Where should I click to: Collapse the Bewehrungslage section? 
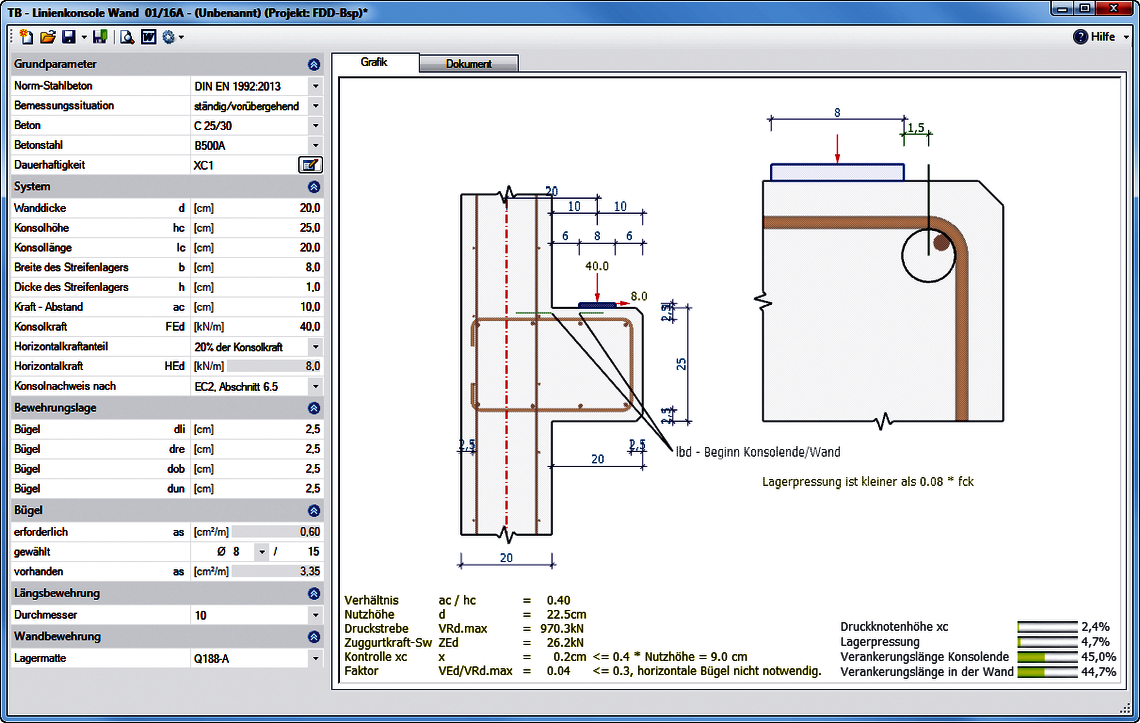click(313, 408)
